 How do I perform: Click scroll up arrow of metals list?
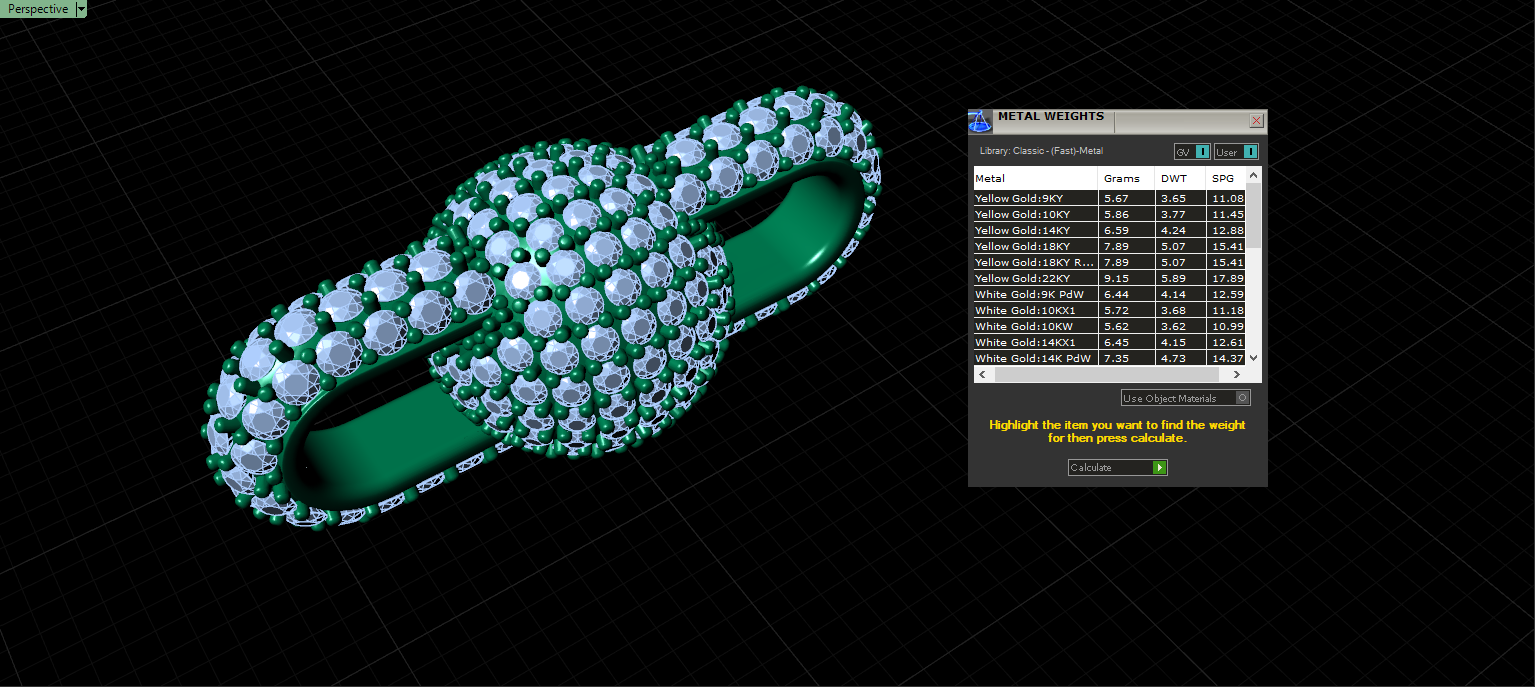(x=1254, y=174)
